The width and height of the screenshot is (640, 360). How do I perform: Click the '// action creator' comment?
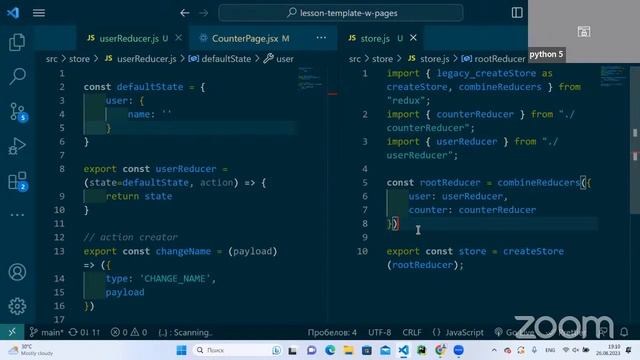click(131, 237)
